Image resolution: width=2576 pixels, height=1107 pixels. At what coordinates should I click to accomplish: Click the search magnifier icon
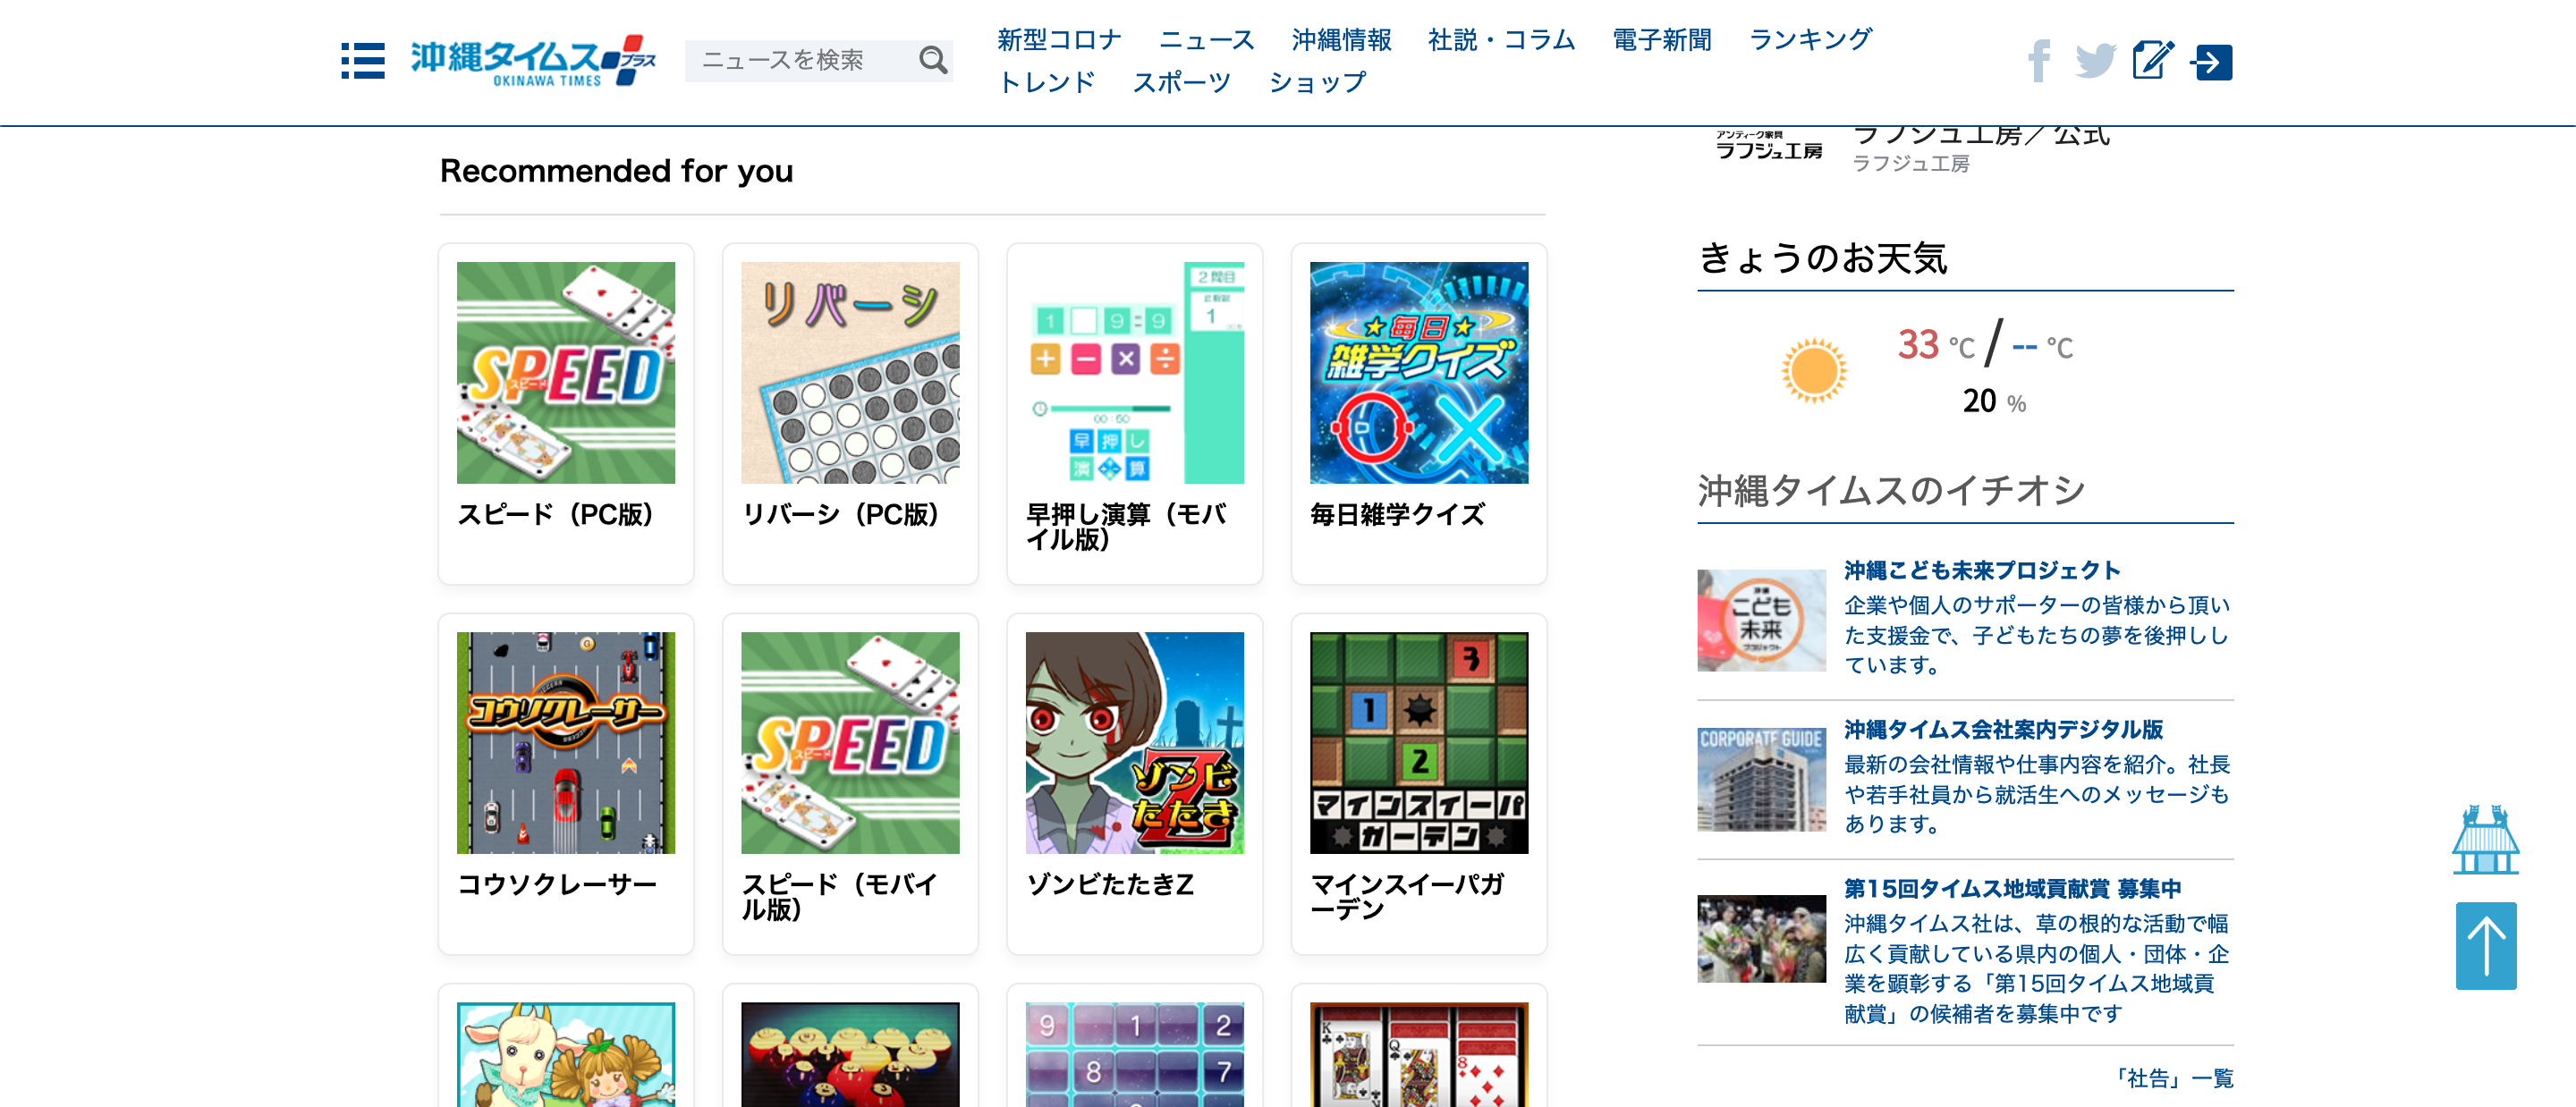pos(932,60)
